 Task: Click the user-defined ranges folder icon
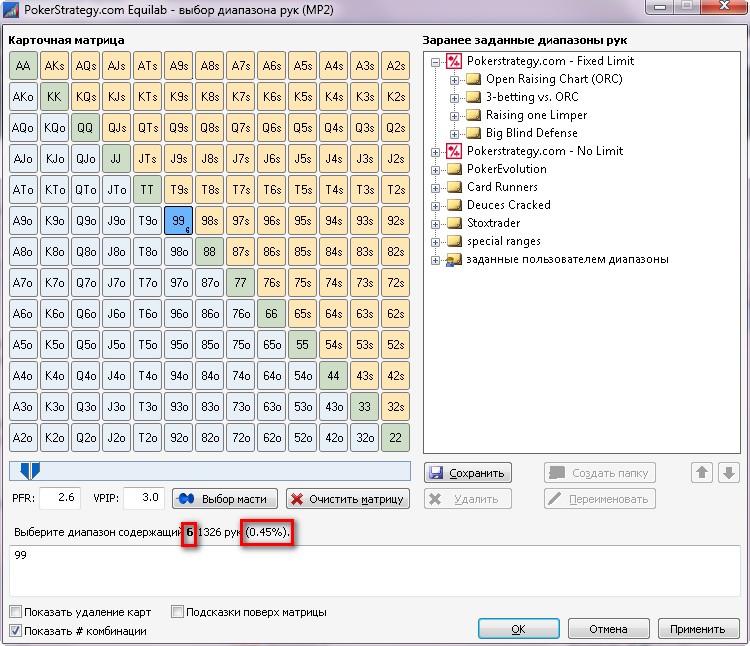click(x=453, y=260)
